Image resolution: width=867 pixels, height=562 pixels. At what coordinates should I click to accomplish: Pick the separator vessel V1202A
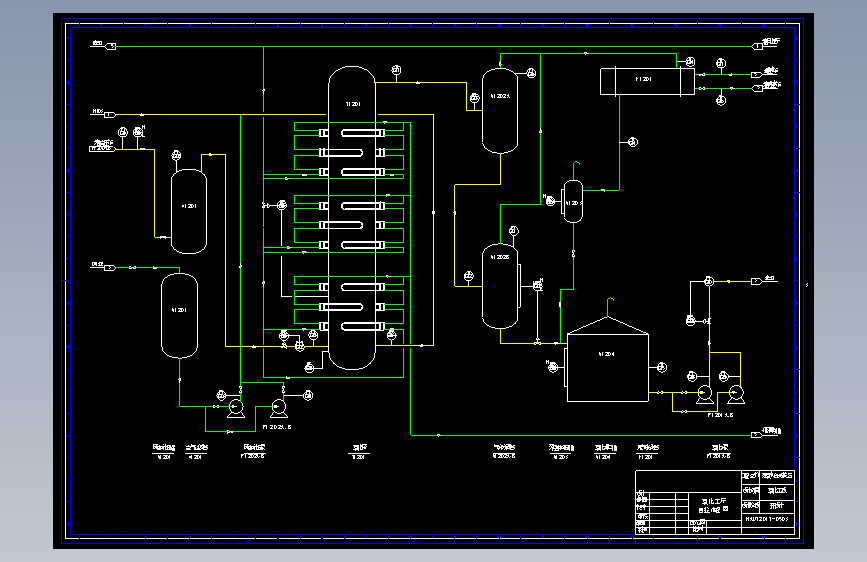tap(500, 111)
